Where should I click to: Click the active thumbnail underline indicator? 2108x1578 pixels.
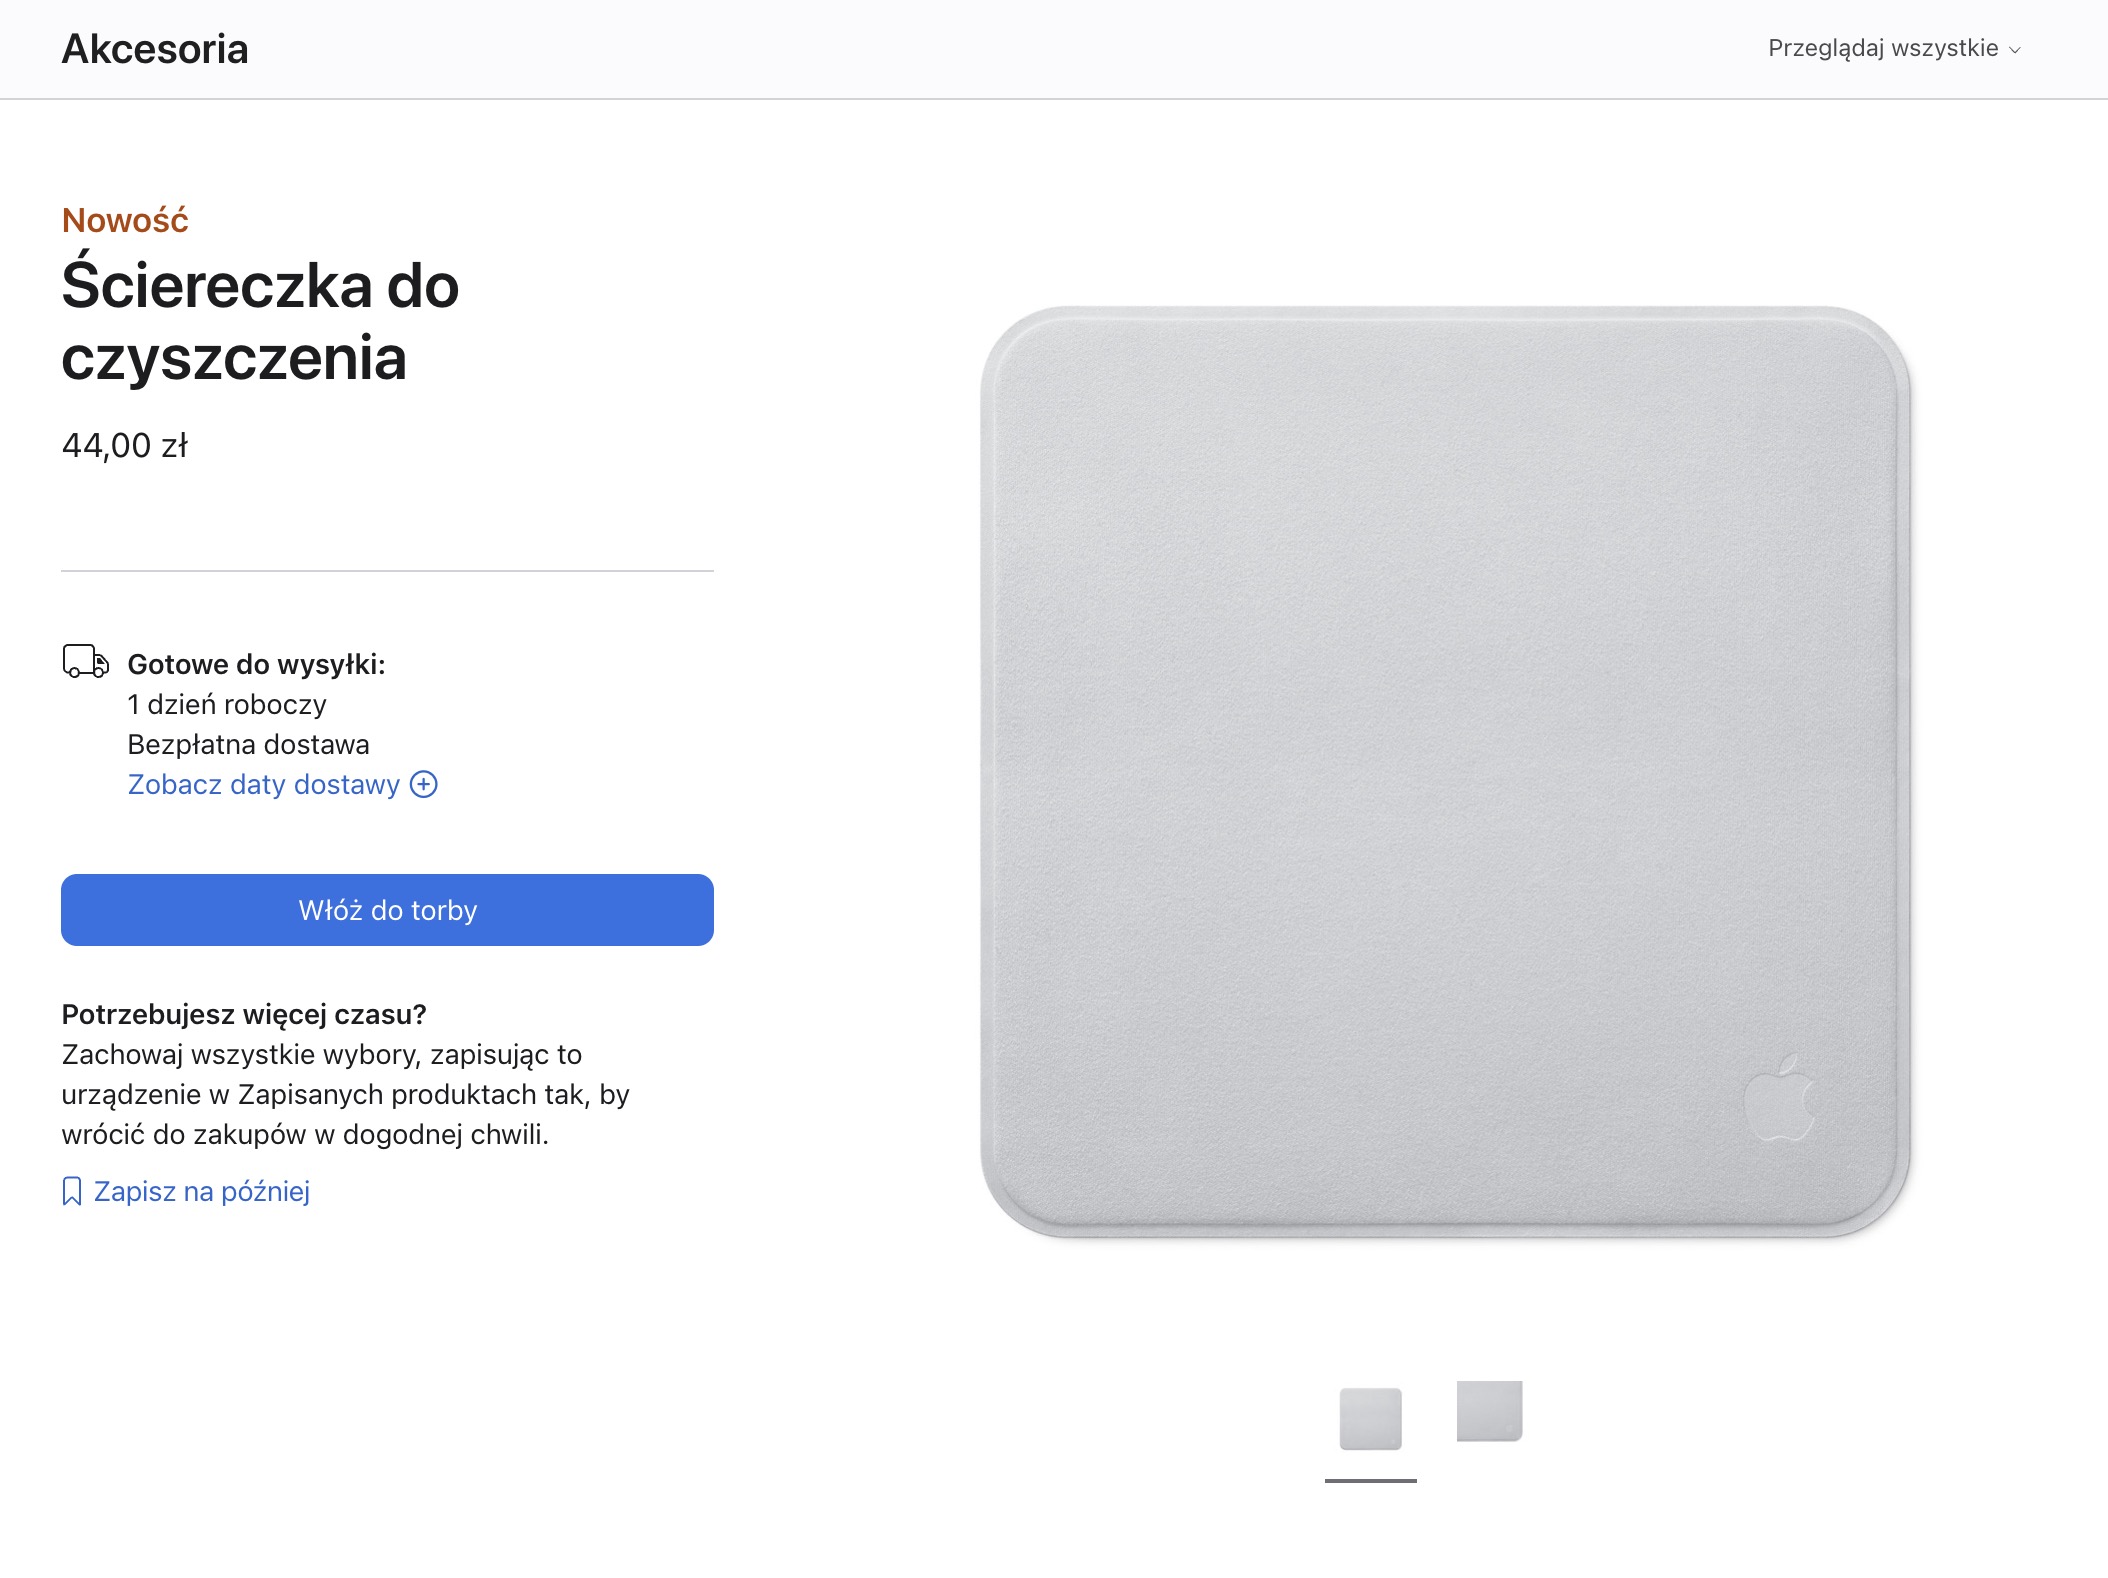point(1371,1481)
